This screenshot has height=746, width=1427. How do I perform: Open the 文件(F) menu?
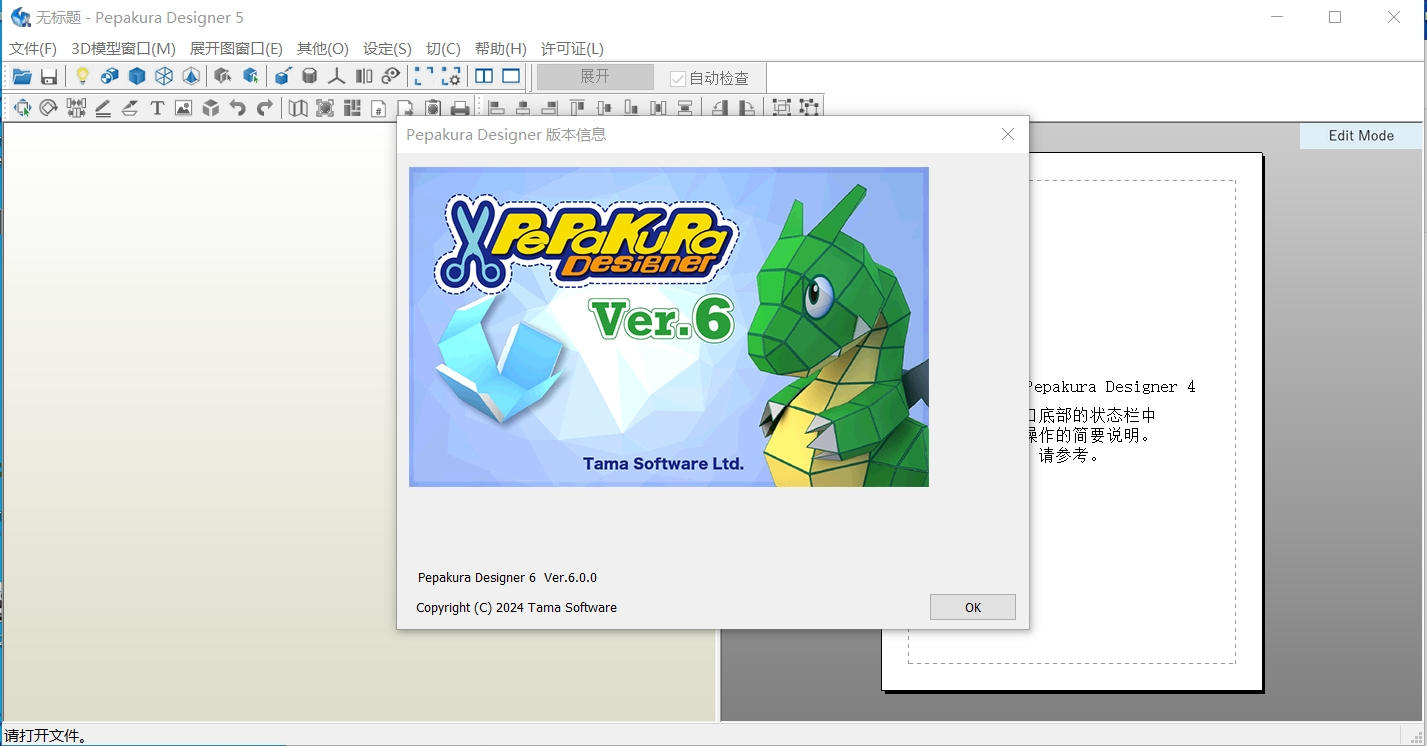click(33, 48)
